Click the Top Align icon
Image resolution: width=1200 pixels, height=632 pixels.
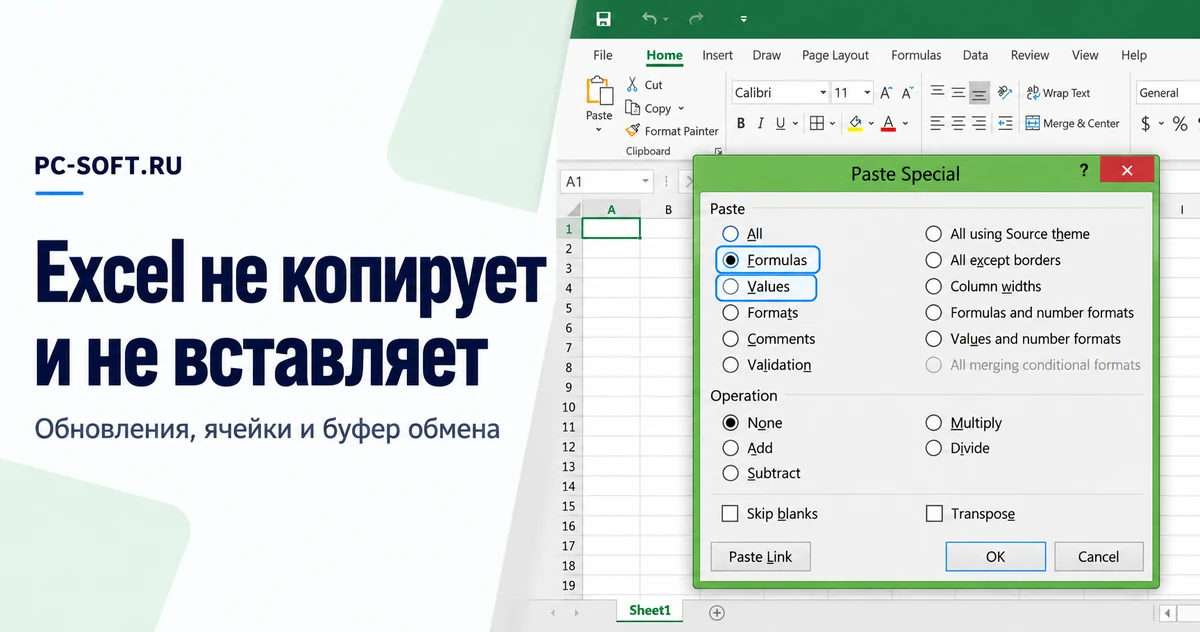coord(937,92)
